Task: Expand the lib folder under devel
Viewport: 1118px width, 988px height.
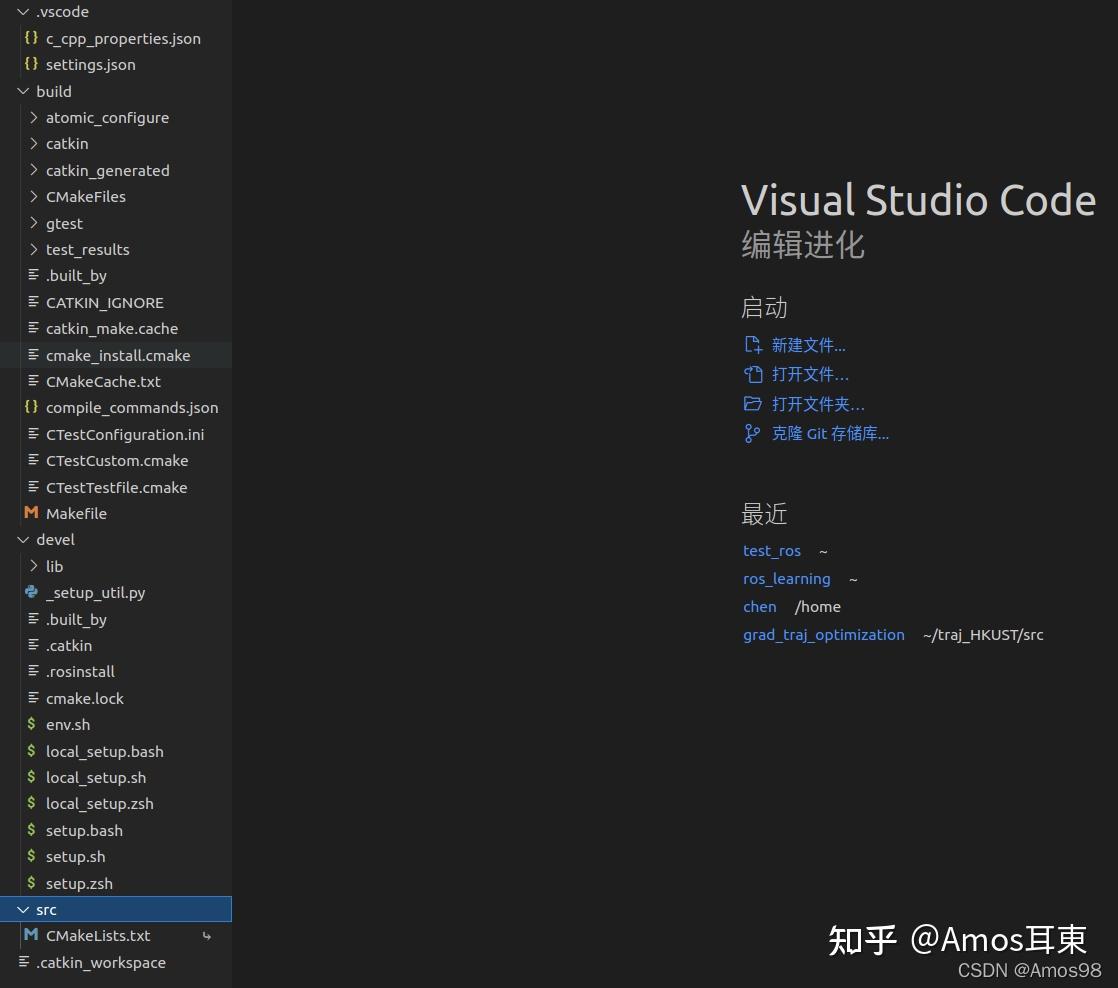Action: 34,566
